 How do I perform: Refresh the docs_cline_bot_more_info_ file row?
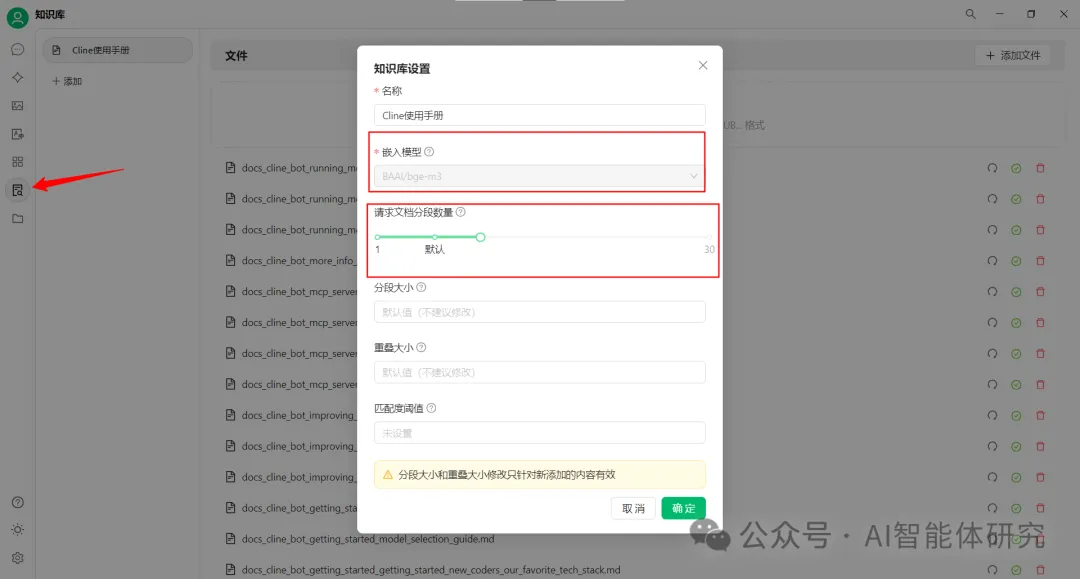tap(992, 261)
